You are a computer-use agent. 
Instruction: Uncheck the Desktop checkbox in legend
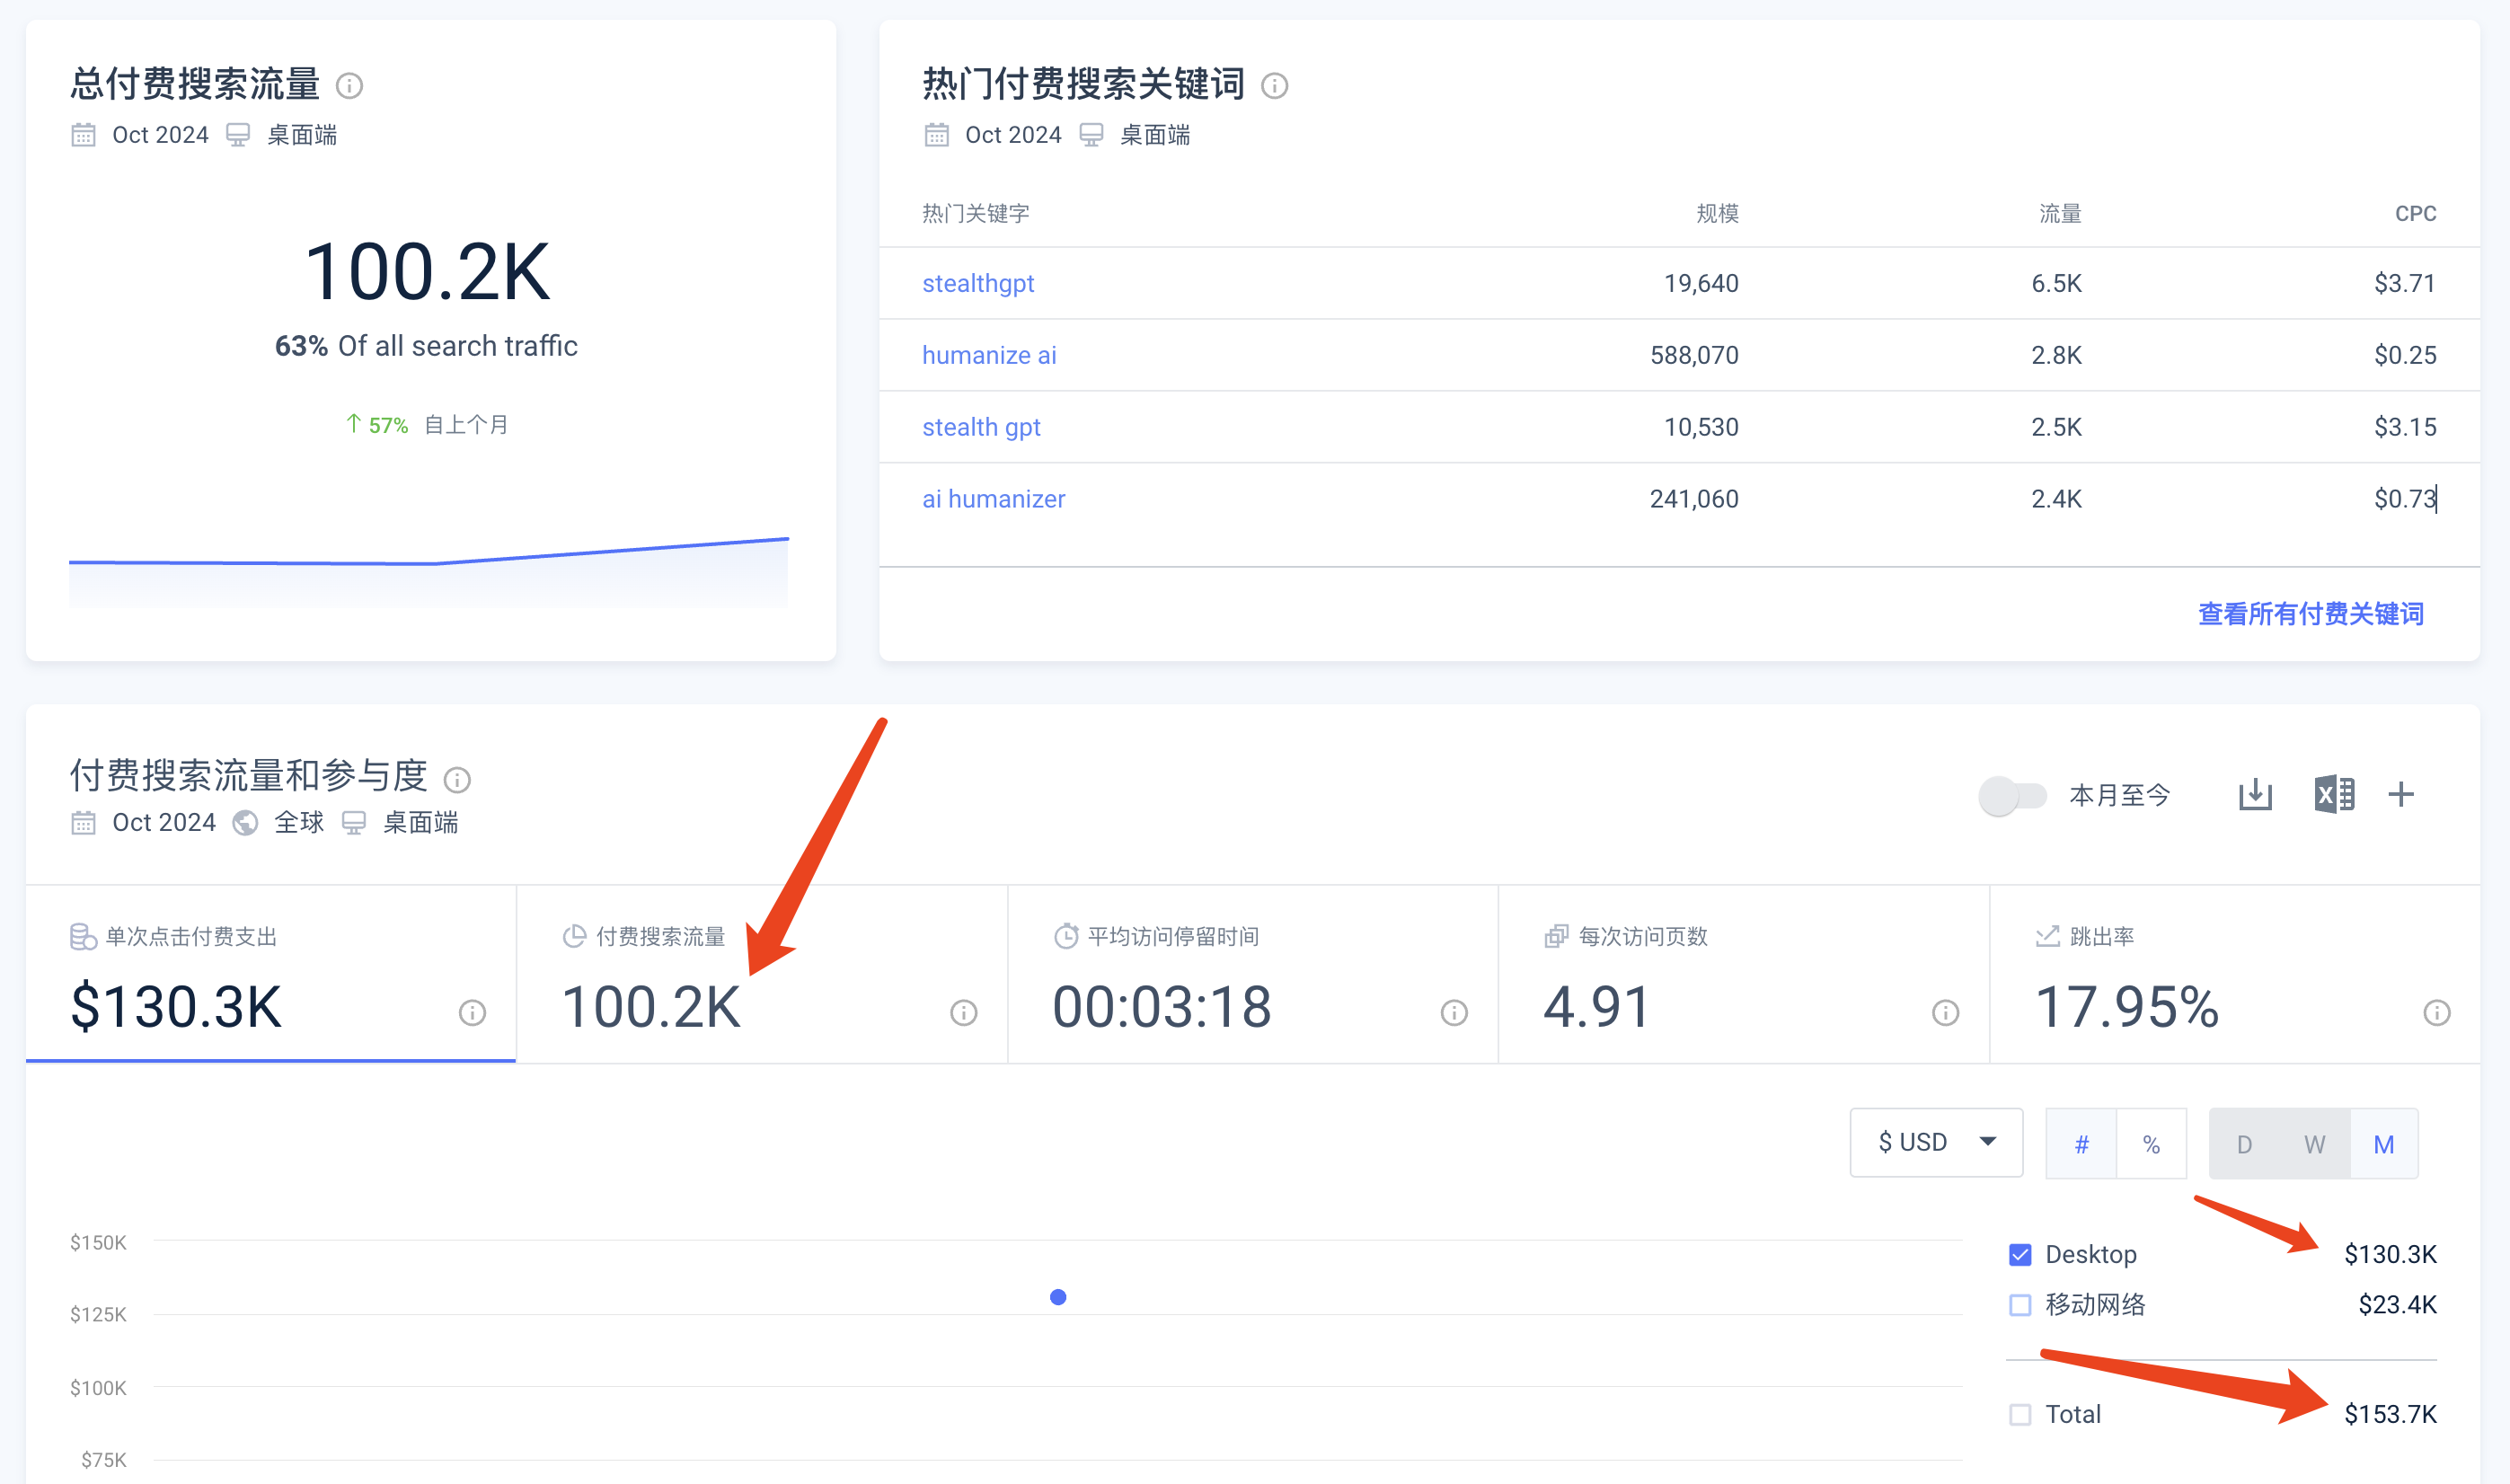[2020, 1254]
